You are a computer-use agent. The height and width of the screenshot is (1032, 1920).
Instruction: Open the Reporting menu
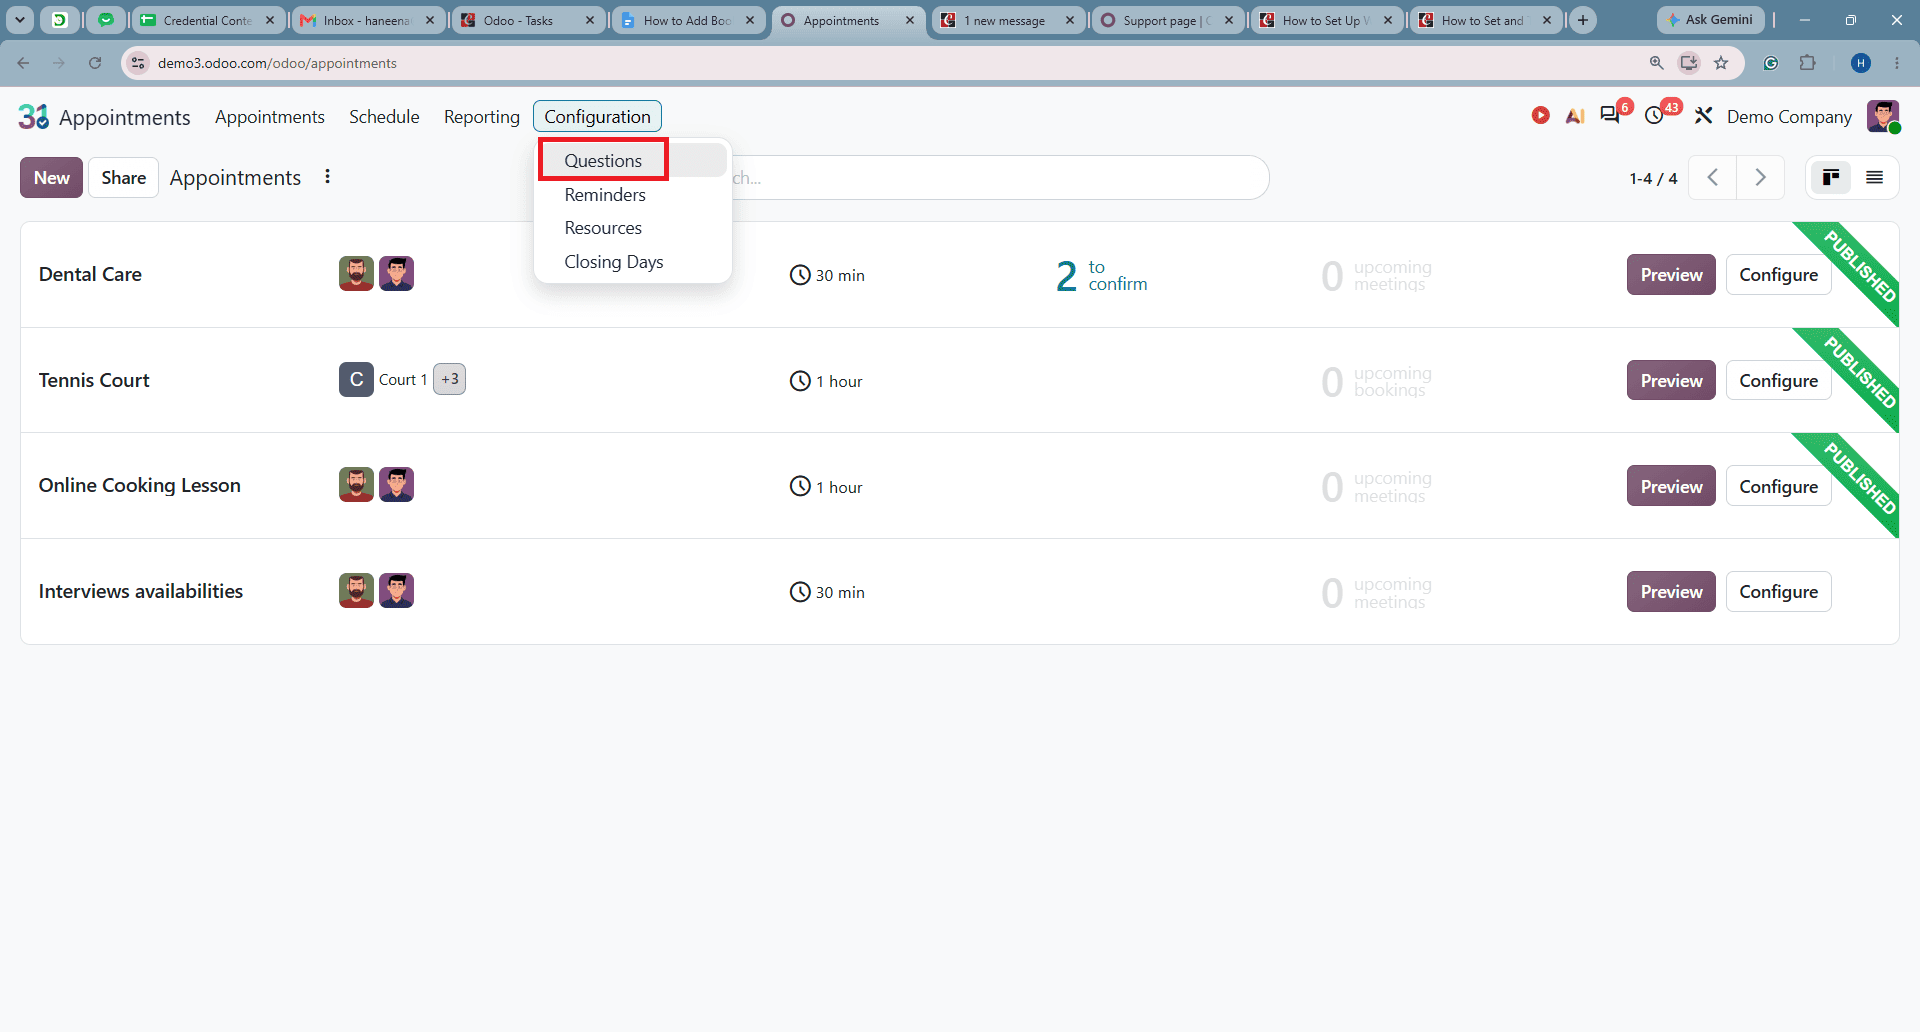click(482, 116)
